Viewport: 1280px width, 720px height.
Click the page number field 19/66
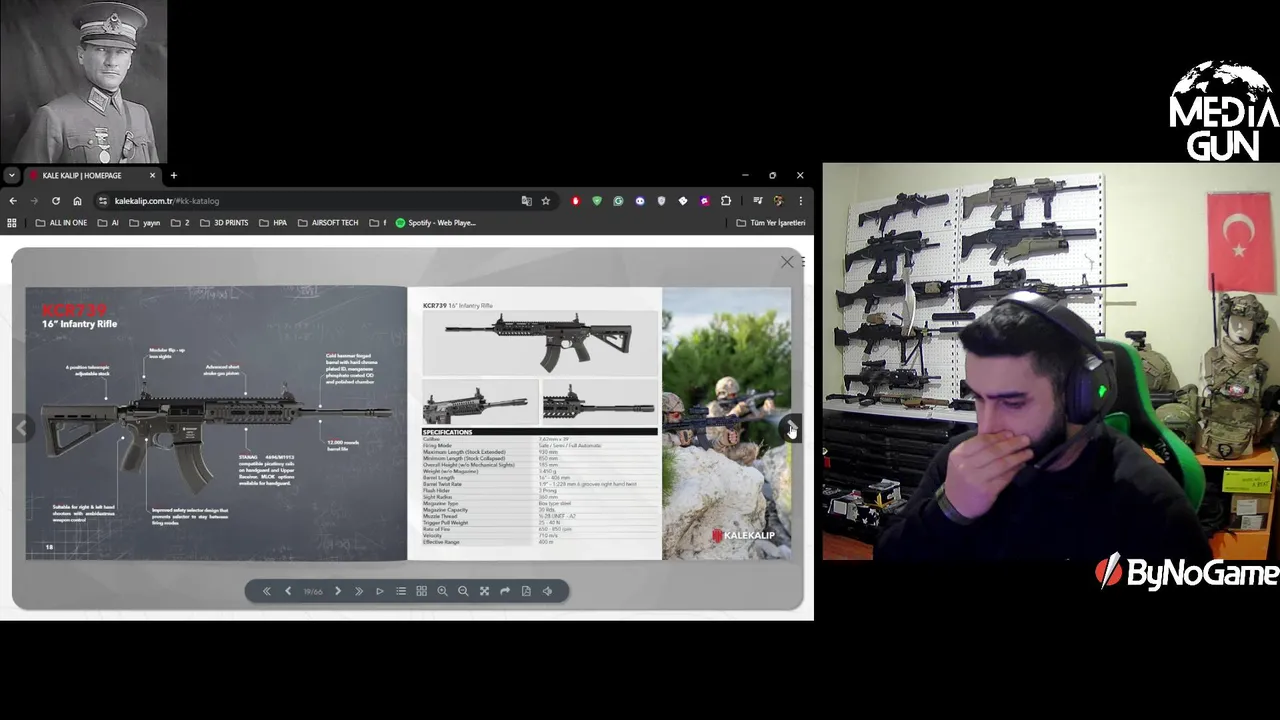click(313, 591)
